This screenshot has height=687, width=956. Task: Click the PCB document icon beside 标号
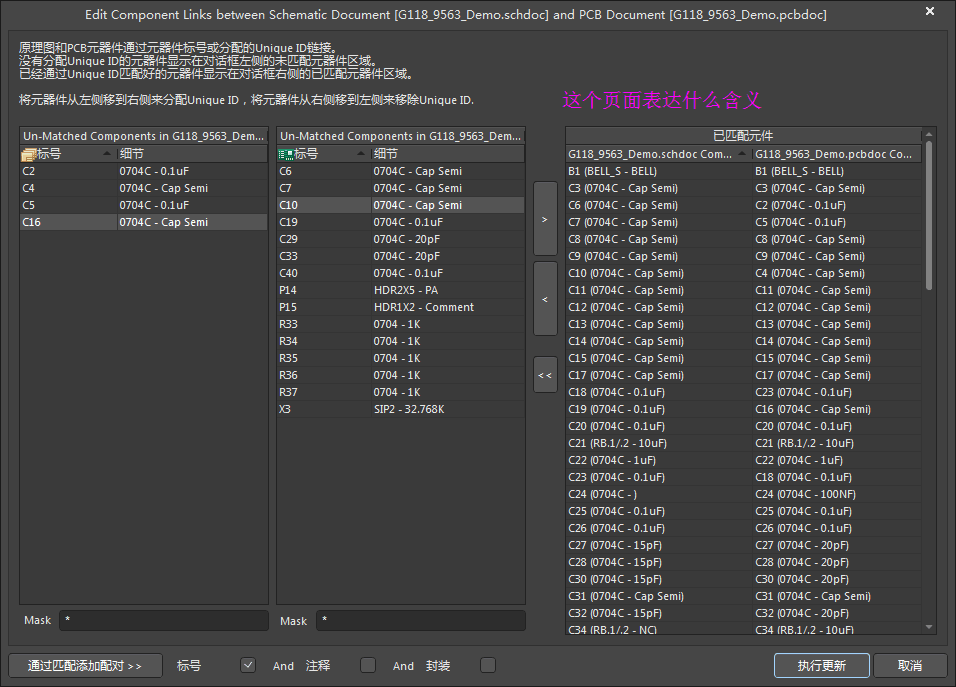pos(286,154)
